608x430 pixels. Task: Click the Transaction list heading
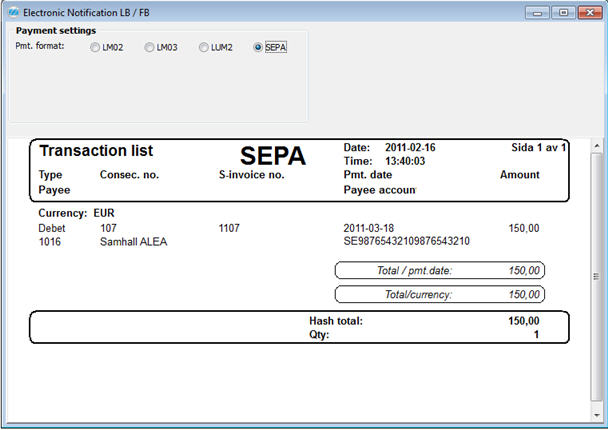tap(96, 151)
